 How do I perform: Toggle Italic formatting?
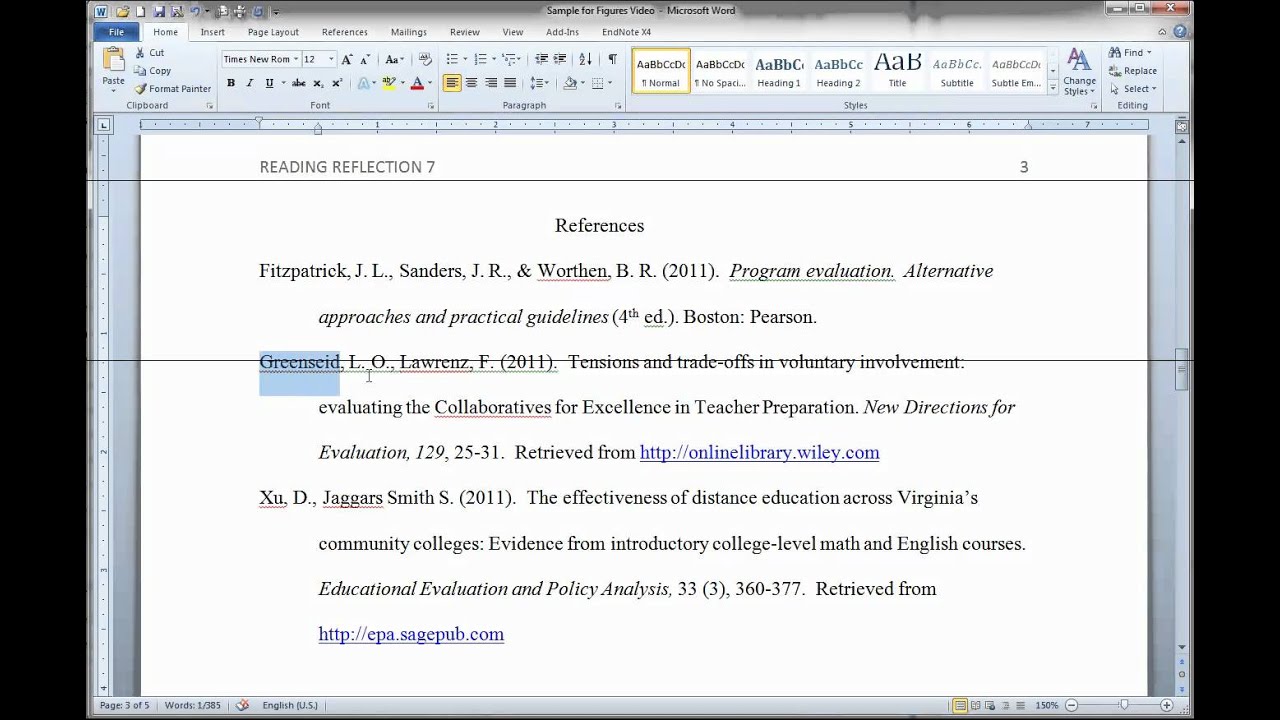(250, 83)
